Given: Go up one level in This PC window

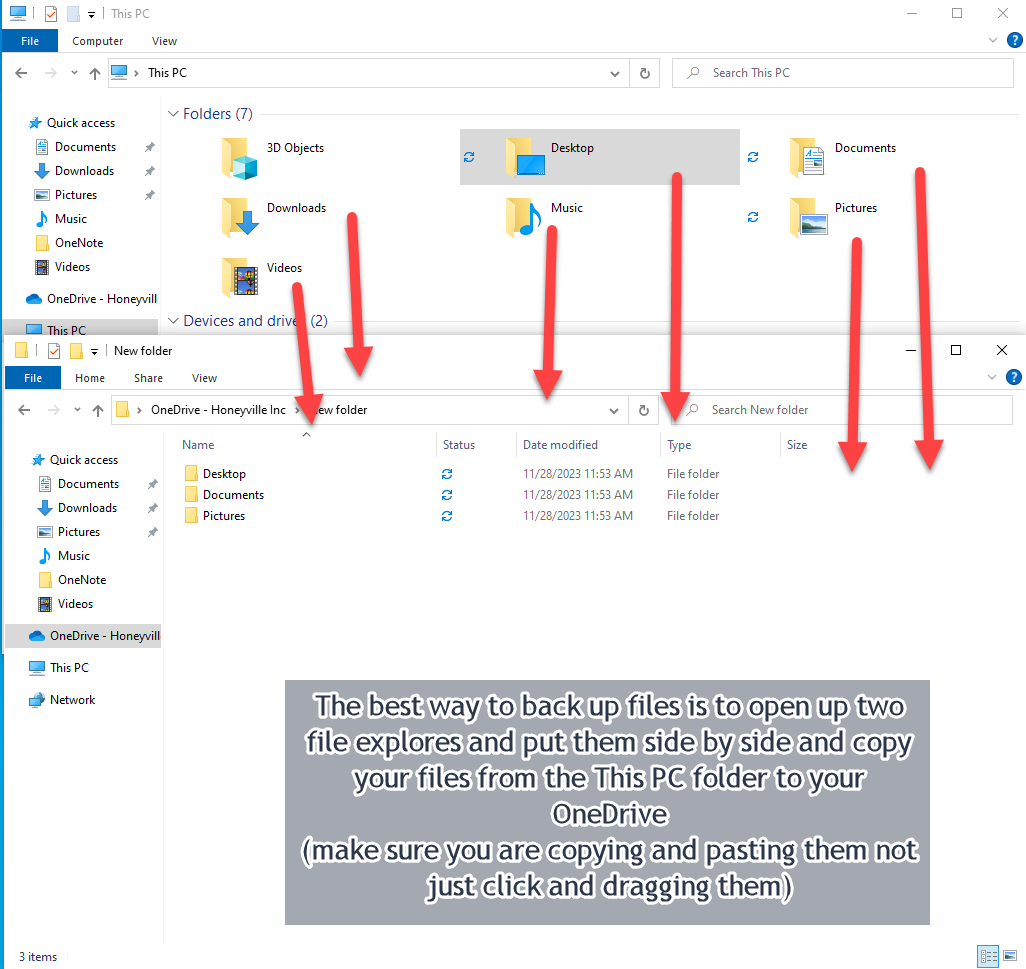Looking at the screenshot, I should [x=95, y=73].
